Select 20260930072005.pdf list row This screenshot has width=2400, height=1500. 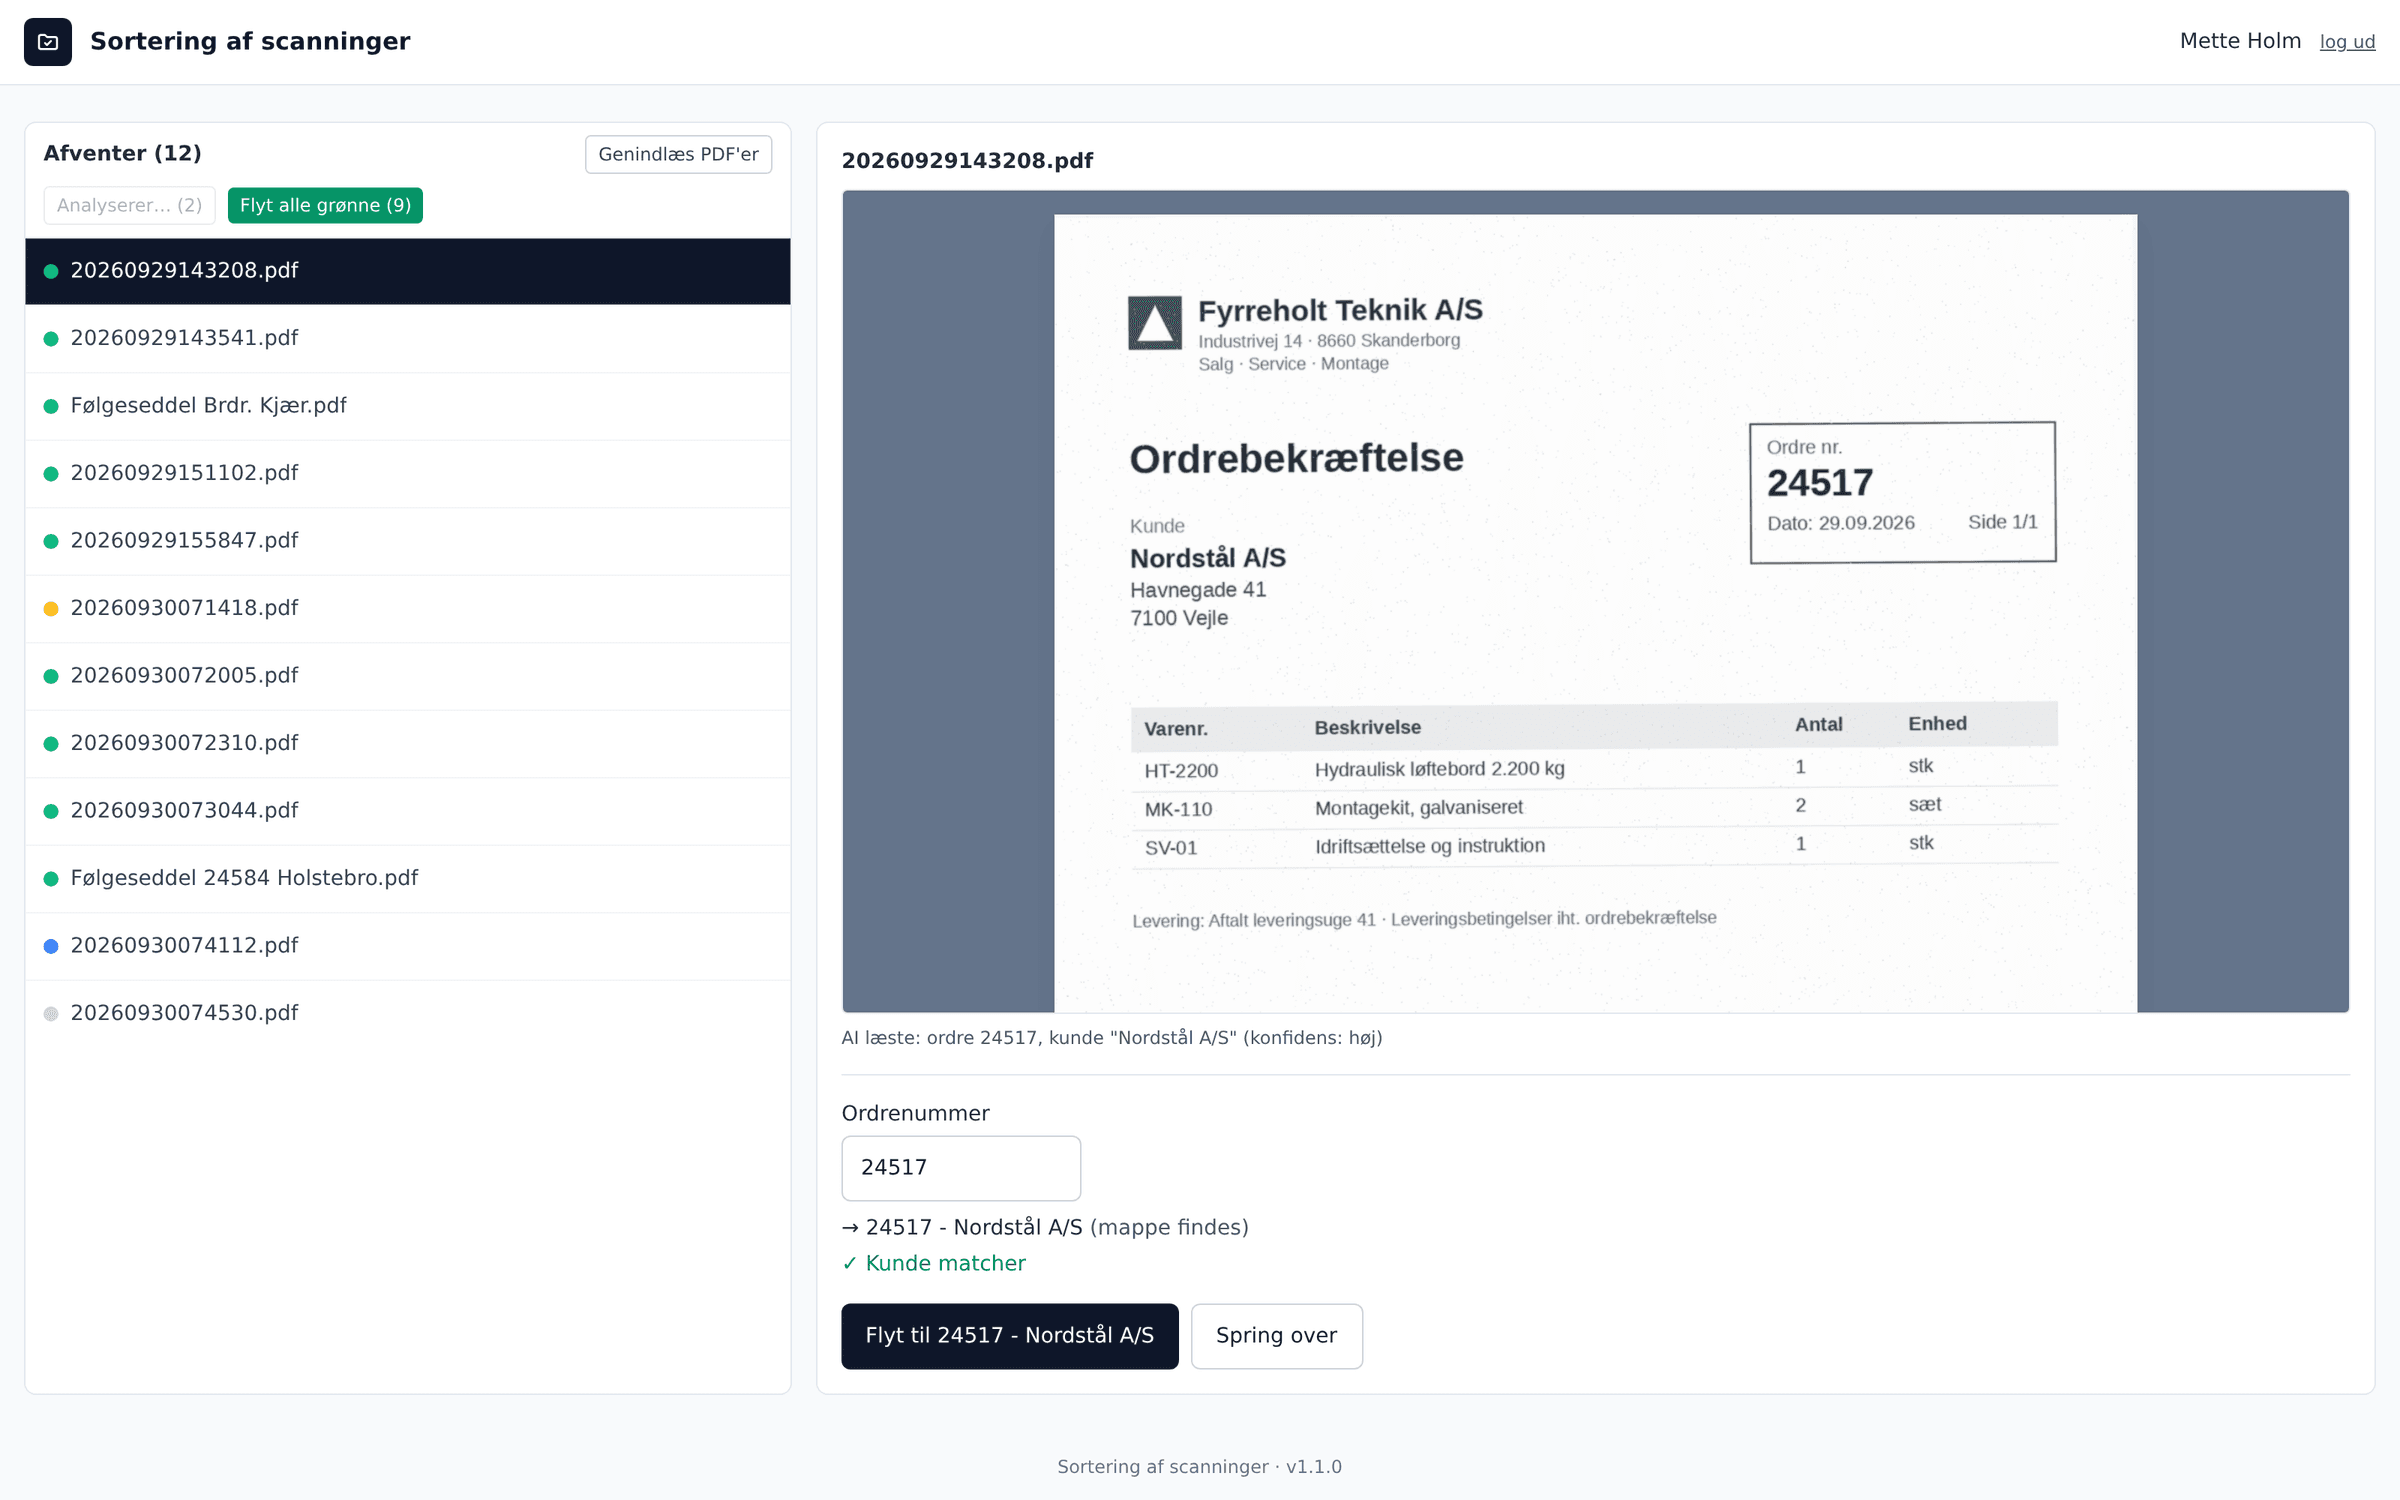[x=408, y=676]
